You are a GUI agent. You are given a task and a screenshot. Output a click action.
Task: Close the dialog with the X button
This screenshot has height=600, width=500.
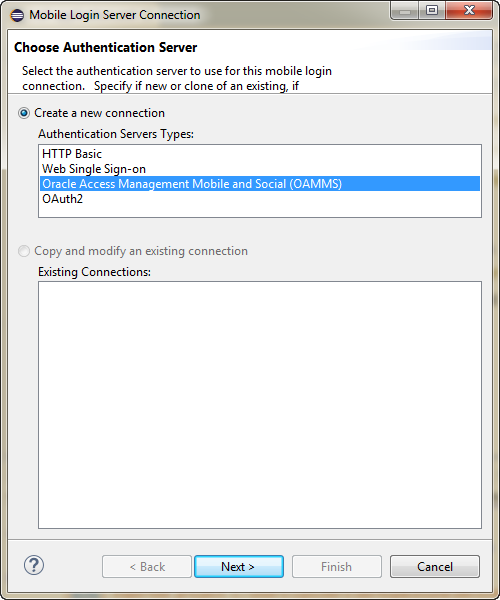click(469, 11)
